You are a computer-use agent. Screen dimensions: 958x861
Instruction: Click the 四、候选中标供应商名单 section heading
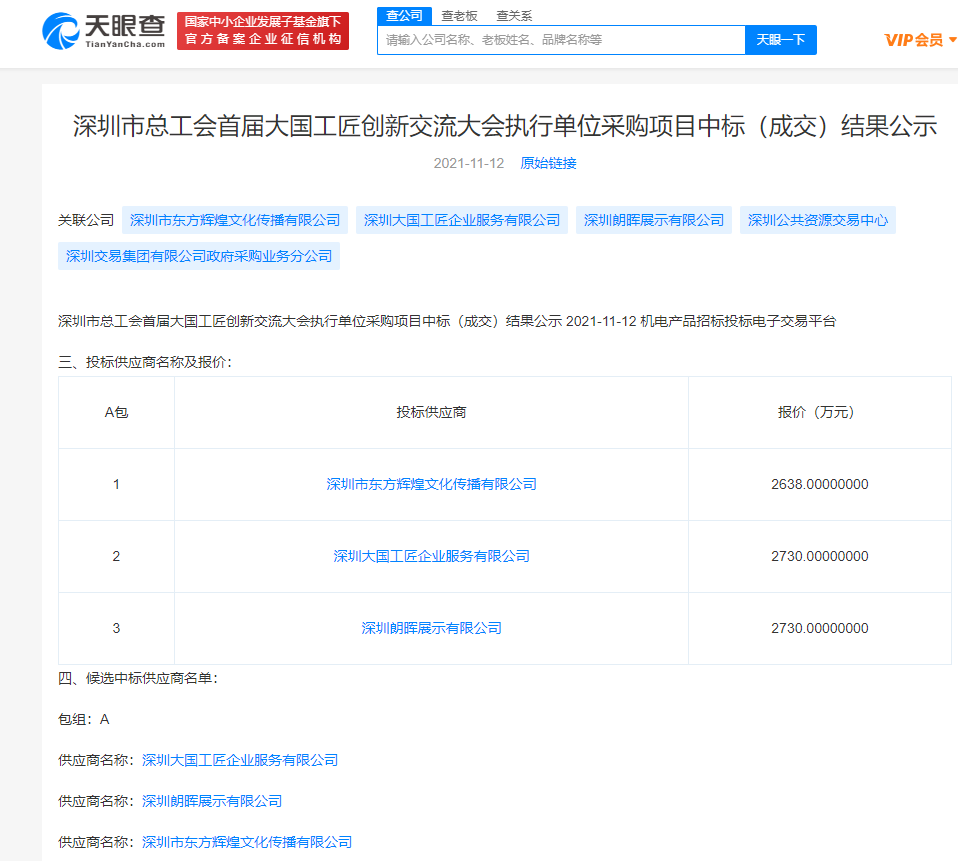point(138,678)
